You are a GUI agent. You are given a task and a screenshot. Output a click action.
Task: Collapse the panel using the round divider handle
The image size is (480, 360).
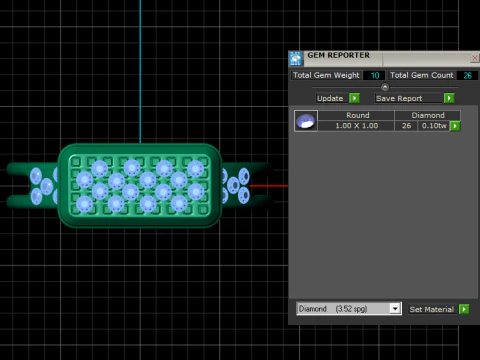(385, 87)
